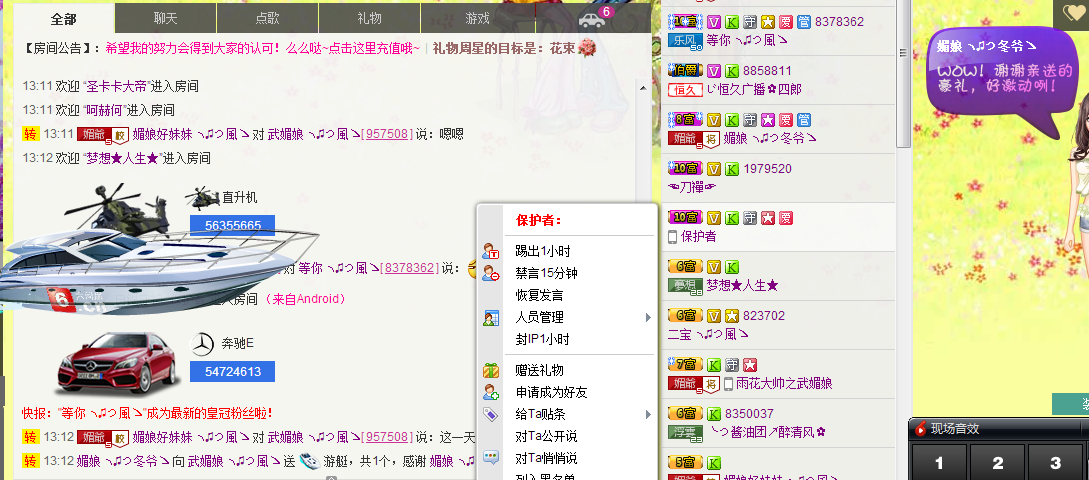Click the add-friend icon beside 申请成为好友
This screenshot has height=480, width=1089.
point(491,392)
